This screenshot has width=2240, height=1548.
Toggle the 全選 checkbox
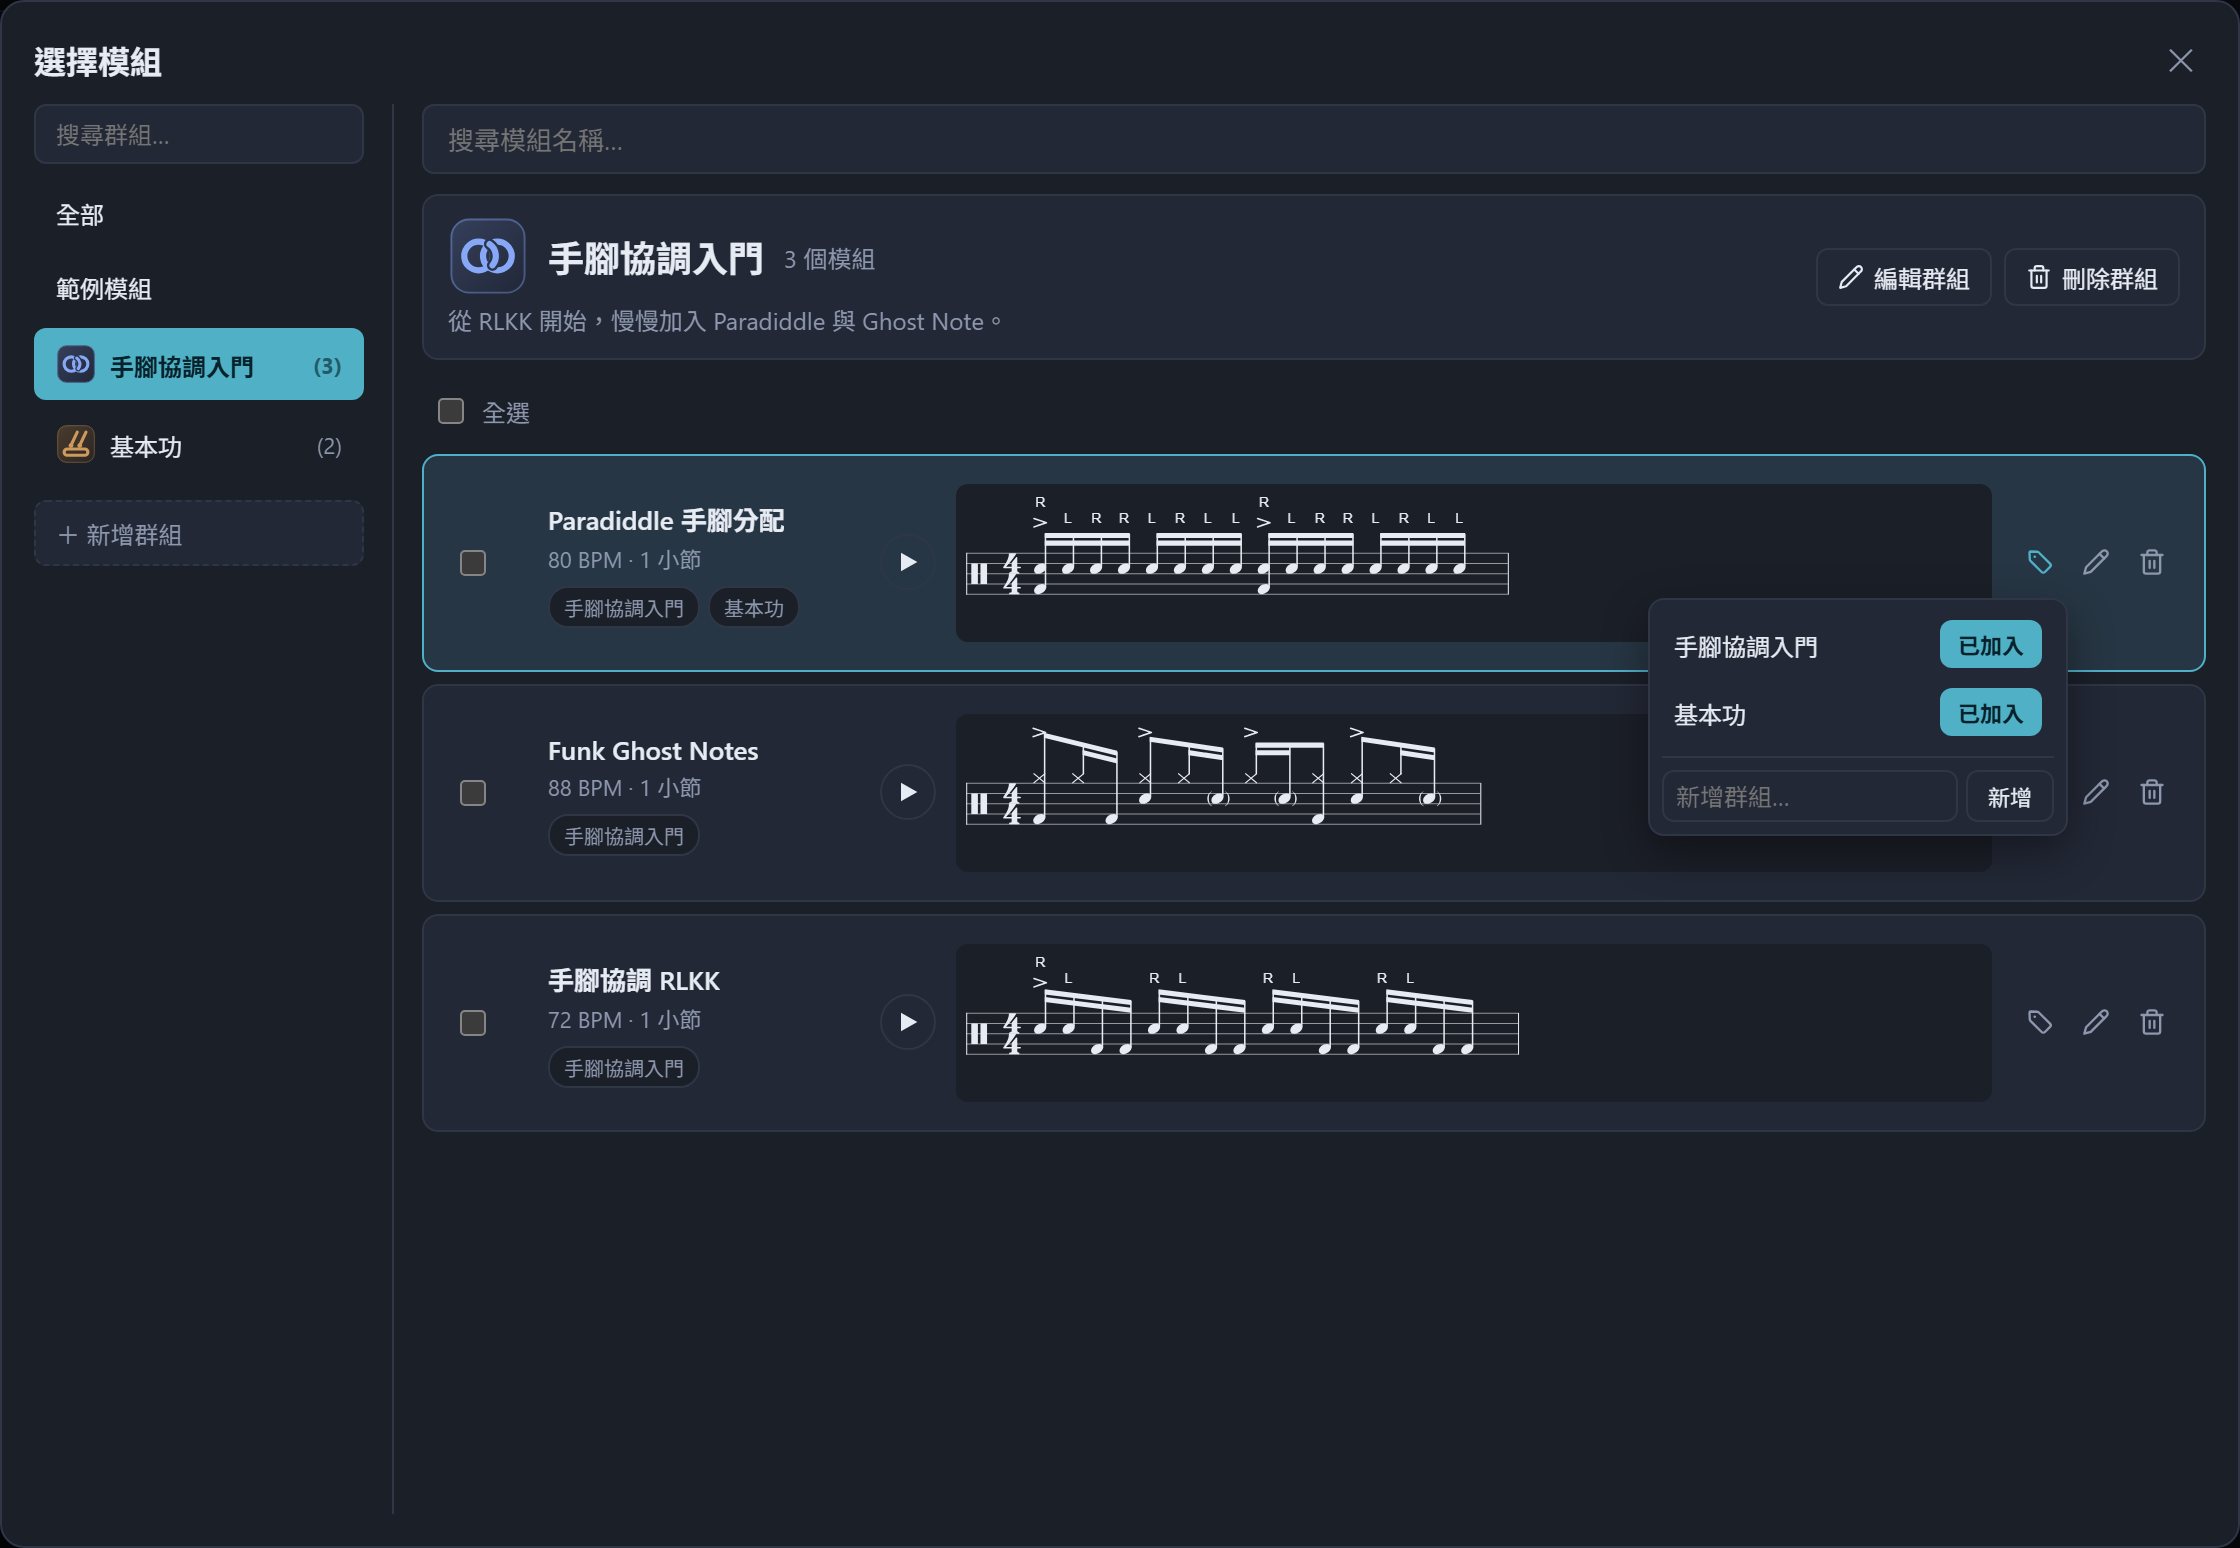point(451,411)
